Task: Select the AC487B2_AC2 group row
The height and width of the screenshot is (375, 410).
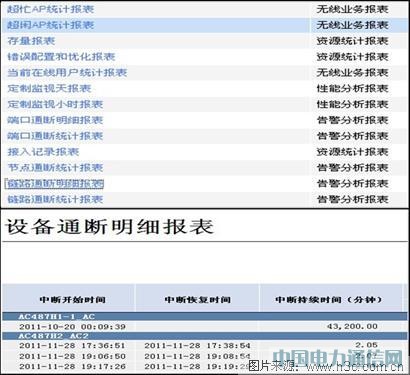Action: pos(205,336)
